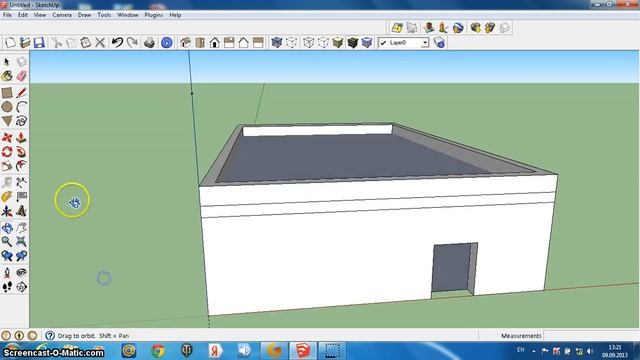
Task: Click the Zoom Extents tool
Action: 21,242
